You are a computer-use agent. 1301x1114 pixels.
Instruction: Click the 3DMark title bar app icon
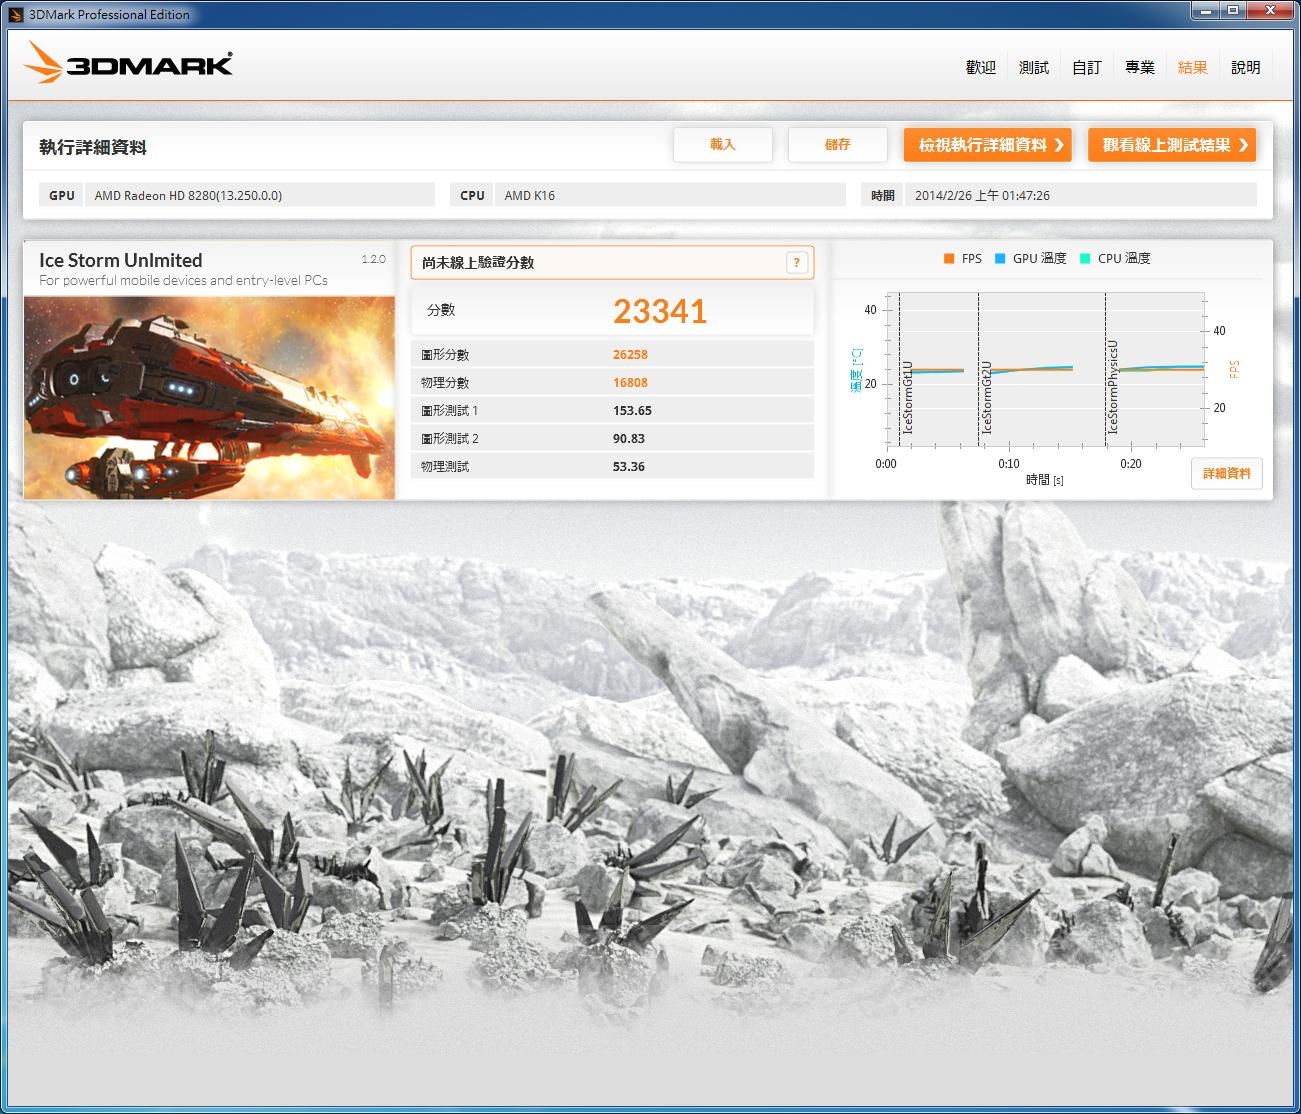(x=16, y=14)
